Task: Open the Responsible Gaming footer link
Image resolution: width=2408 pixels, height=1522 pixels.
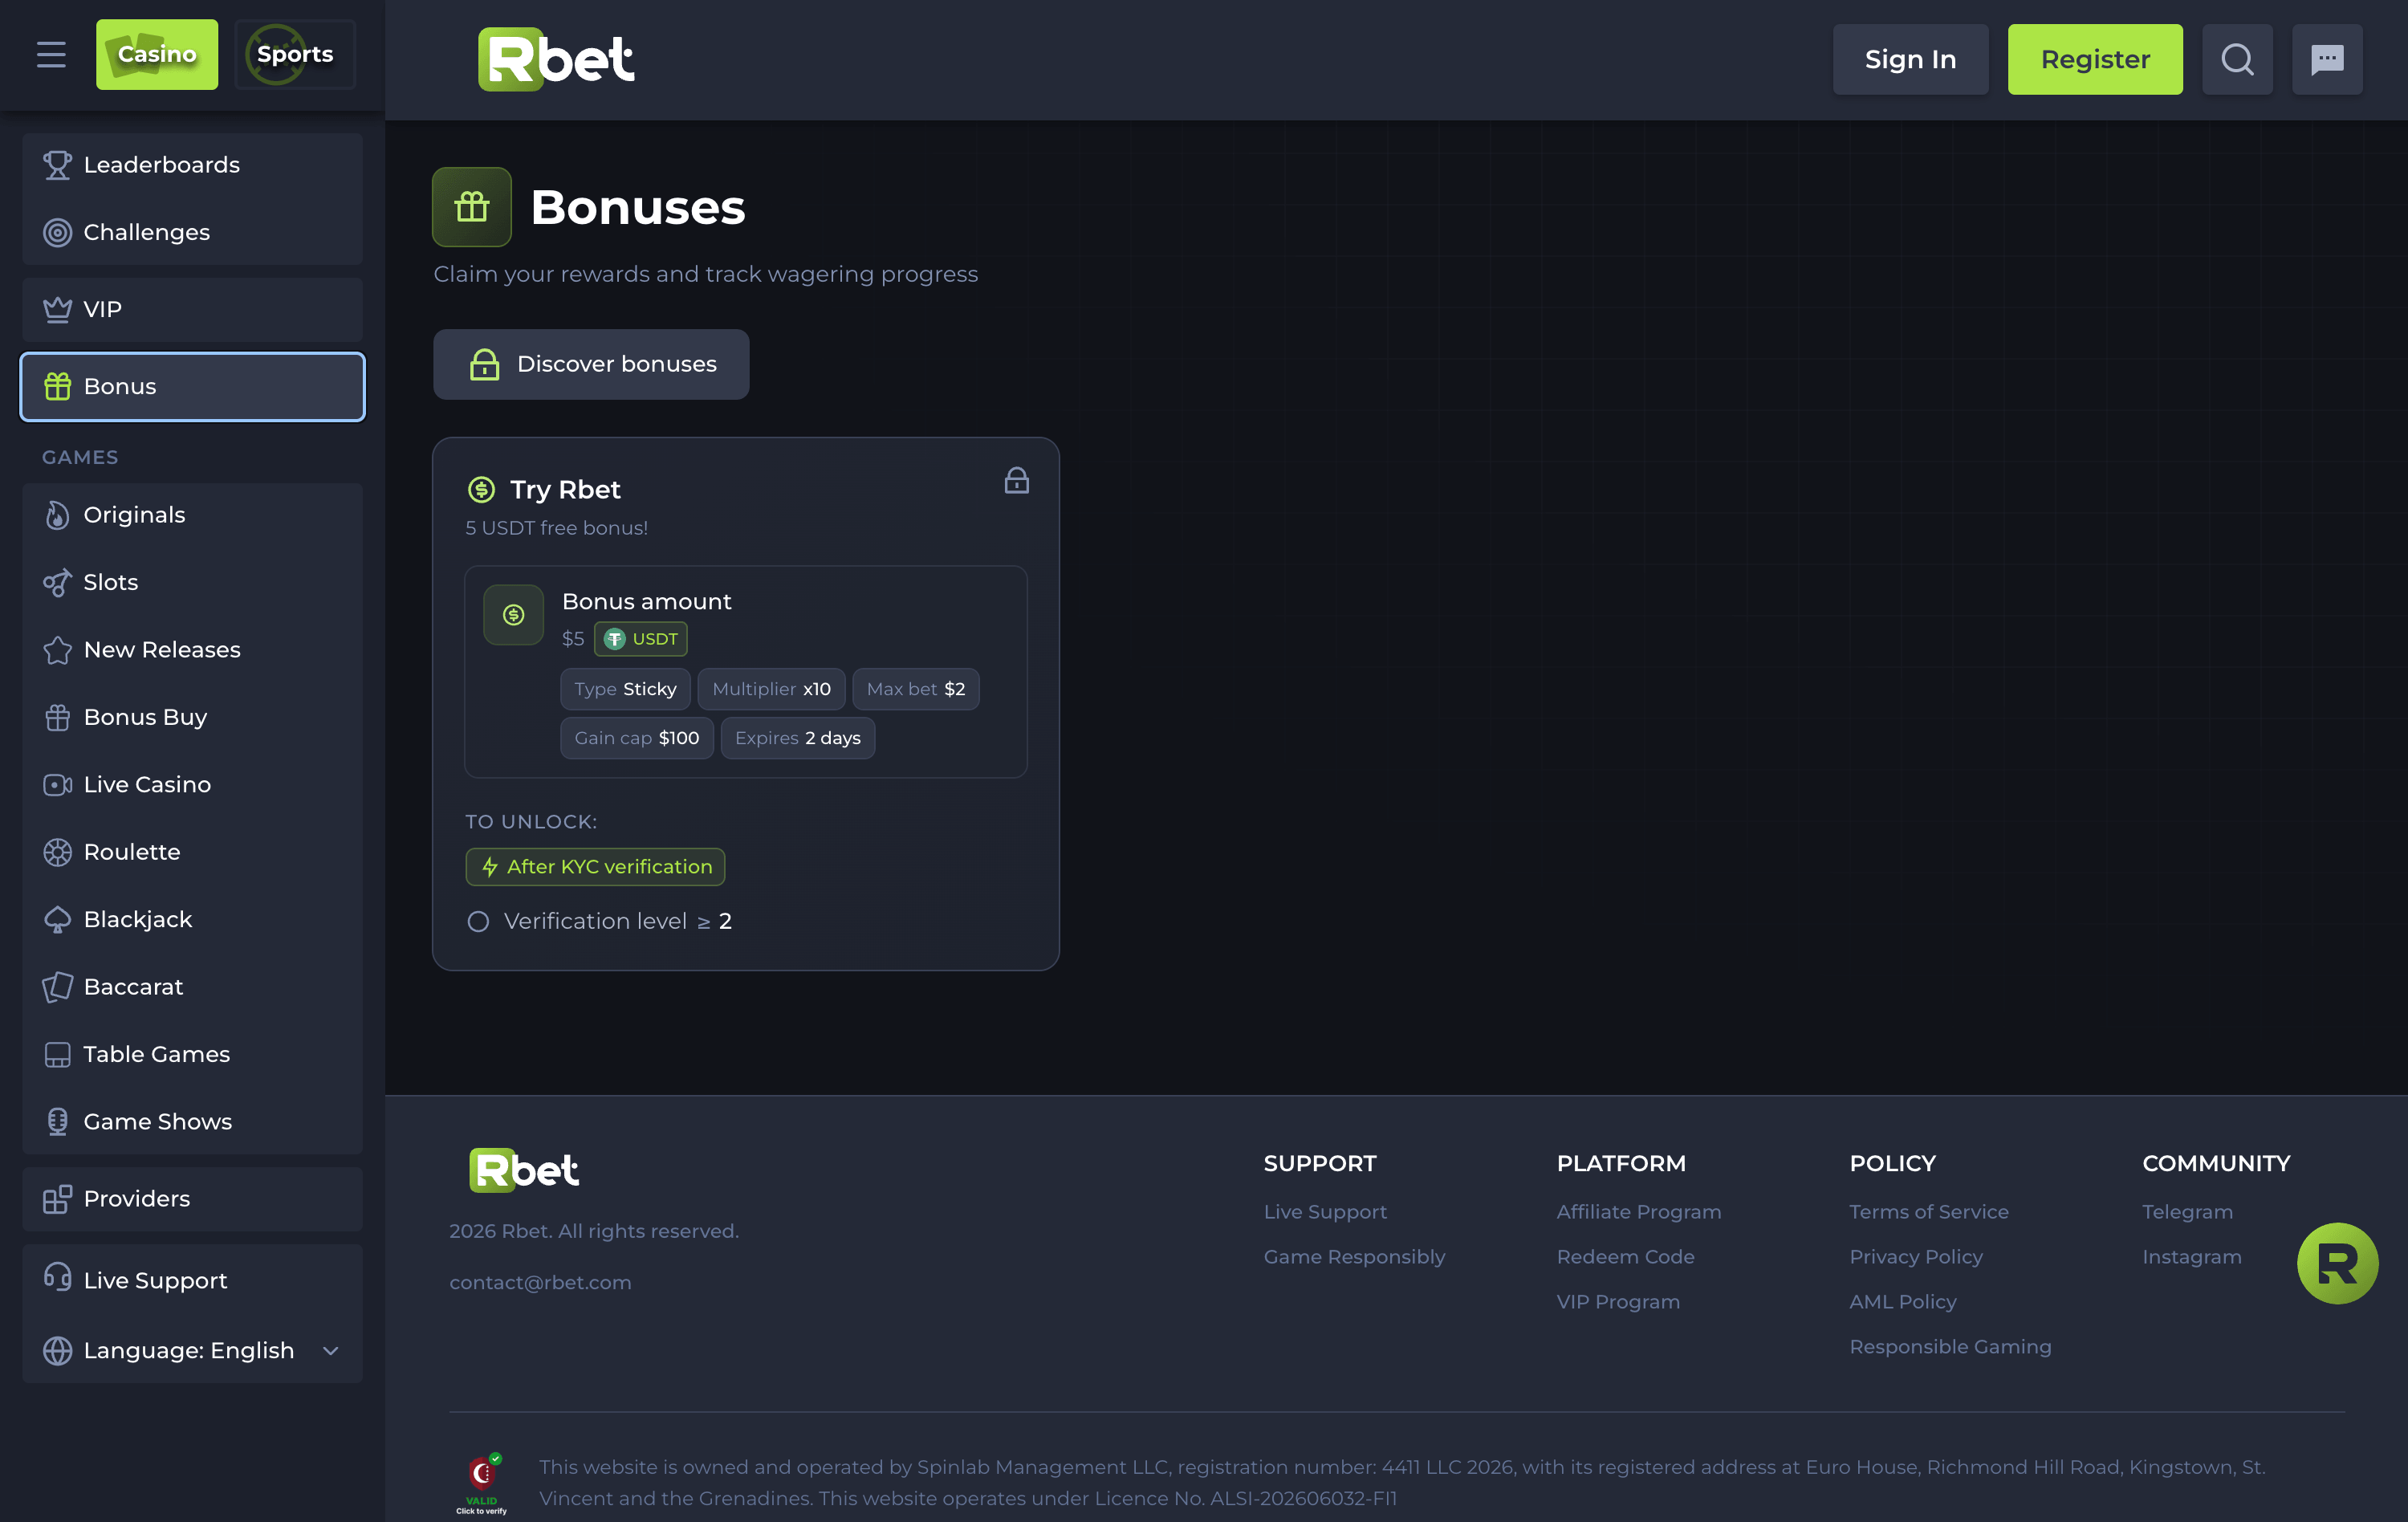Action: point(1950,1347)
